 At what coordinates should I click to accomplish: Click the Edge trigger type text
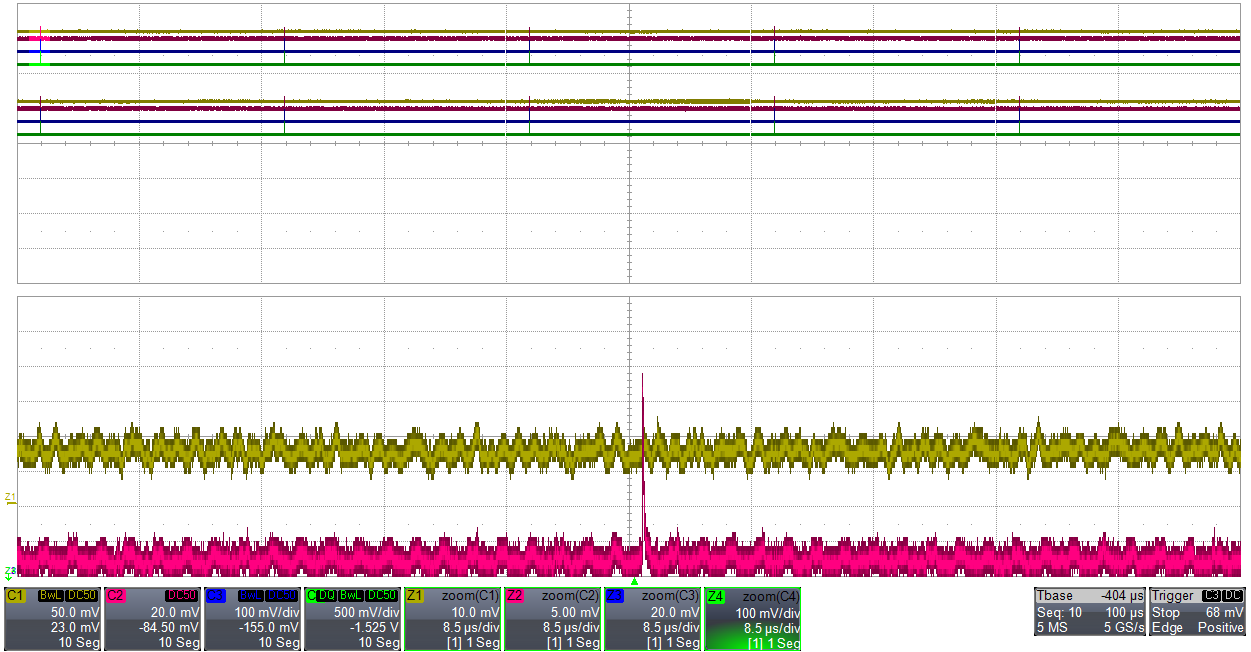coord(1167,627)
